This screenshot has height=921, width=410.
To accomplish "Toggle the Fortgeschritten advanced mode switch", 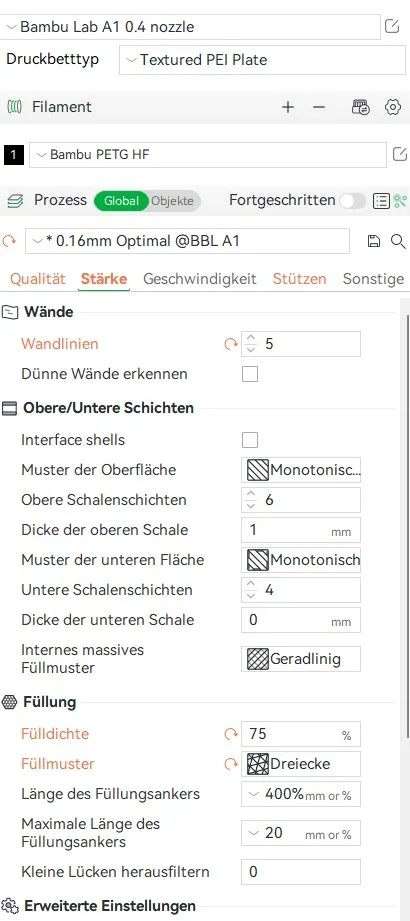I will click(352, 201).
